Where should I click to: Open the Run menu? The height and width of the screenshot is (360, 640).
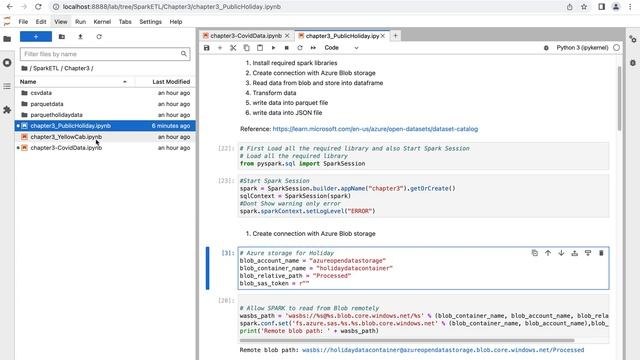coord(80,22)
